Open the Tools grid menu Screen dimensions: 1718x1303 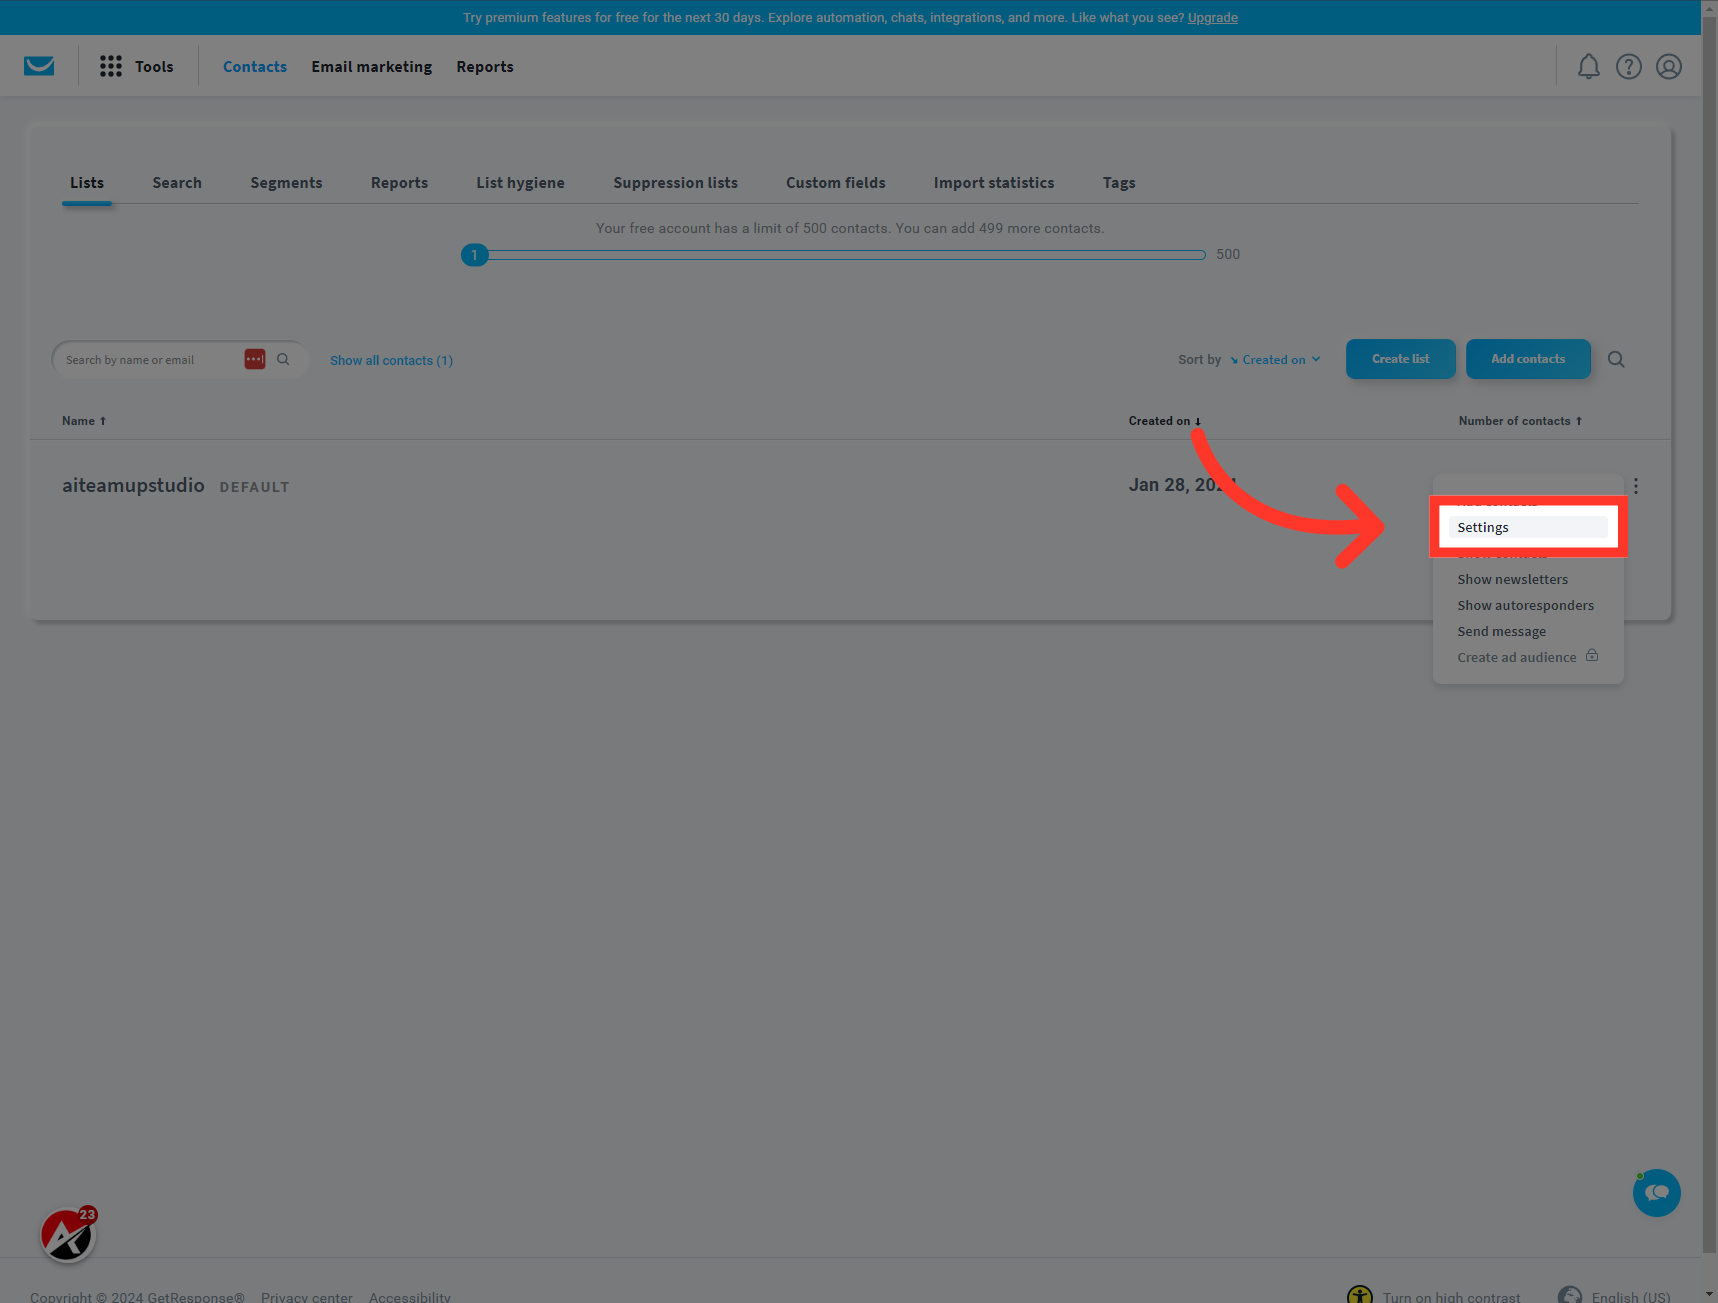coord(111,66)
